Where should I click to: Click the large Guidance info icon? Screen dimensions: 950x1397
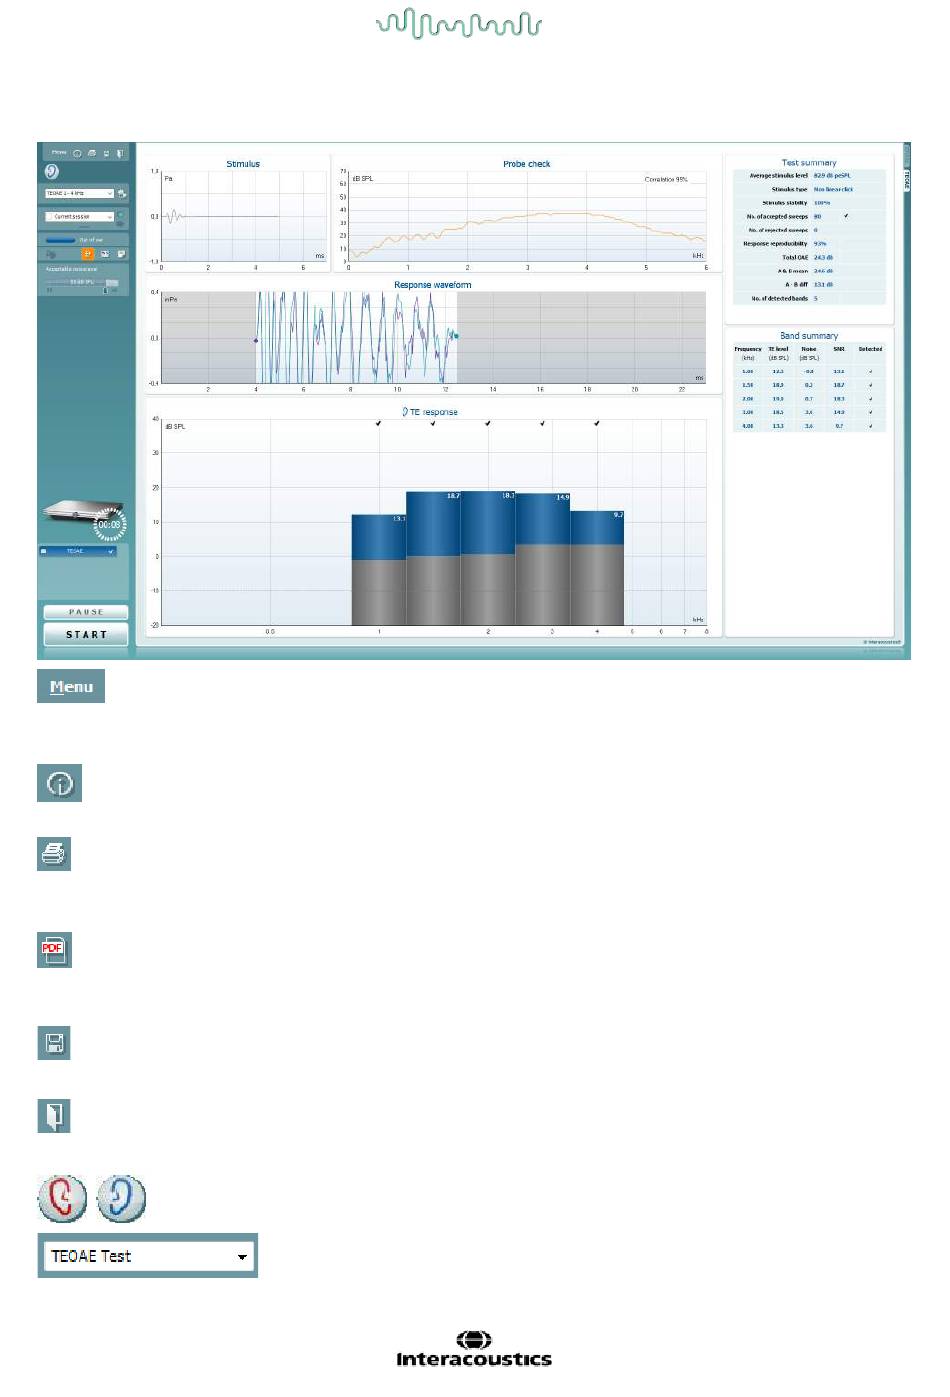tap(59, 783)
